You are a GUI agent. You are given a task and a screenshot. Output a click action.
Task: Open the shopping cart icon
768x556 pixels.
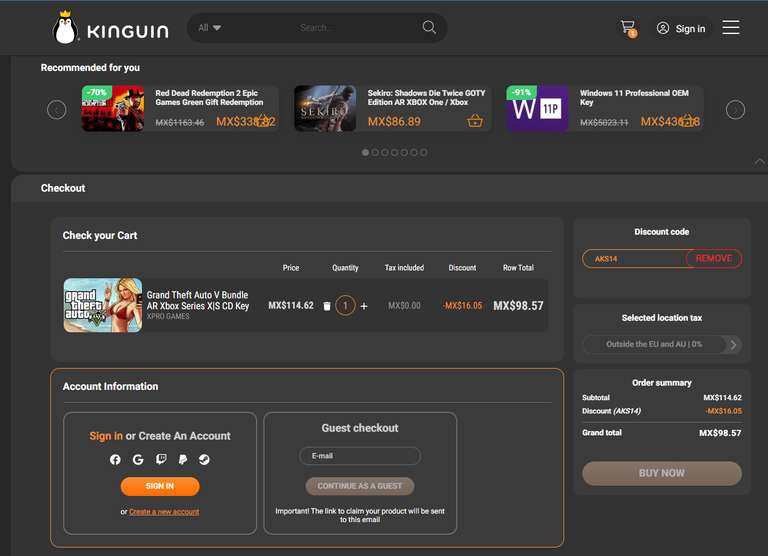[628, 28]
